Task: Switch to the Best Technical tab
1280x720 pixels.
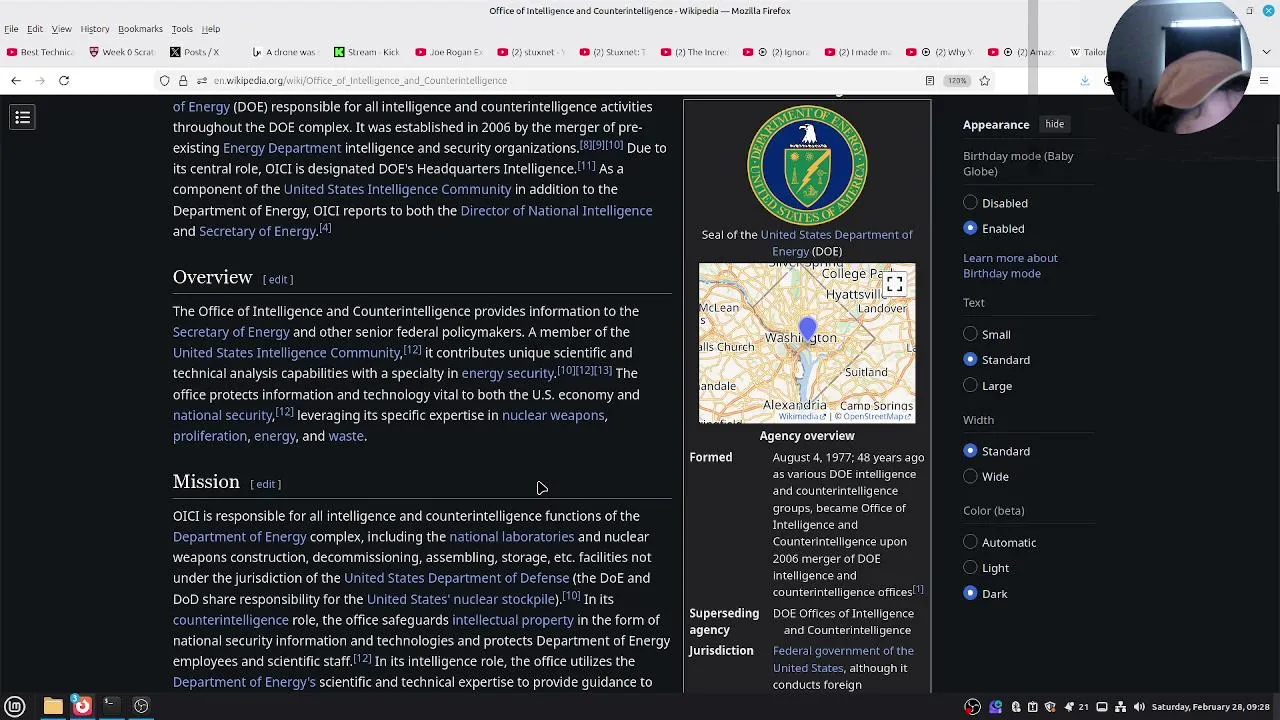Action: (x=40, y=52)
